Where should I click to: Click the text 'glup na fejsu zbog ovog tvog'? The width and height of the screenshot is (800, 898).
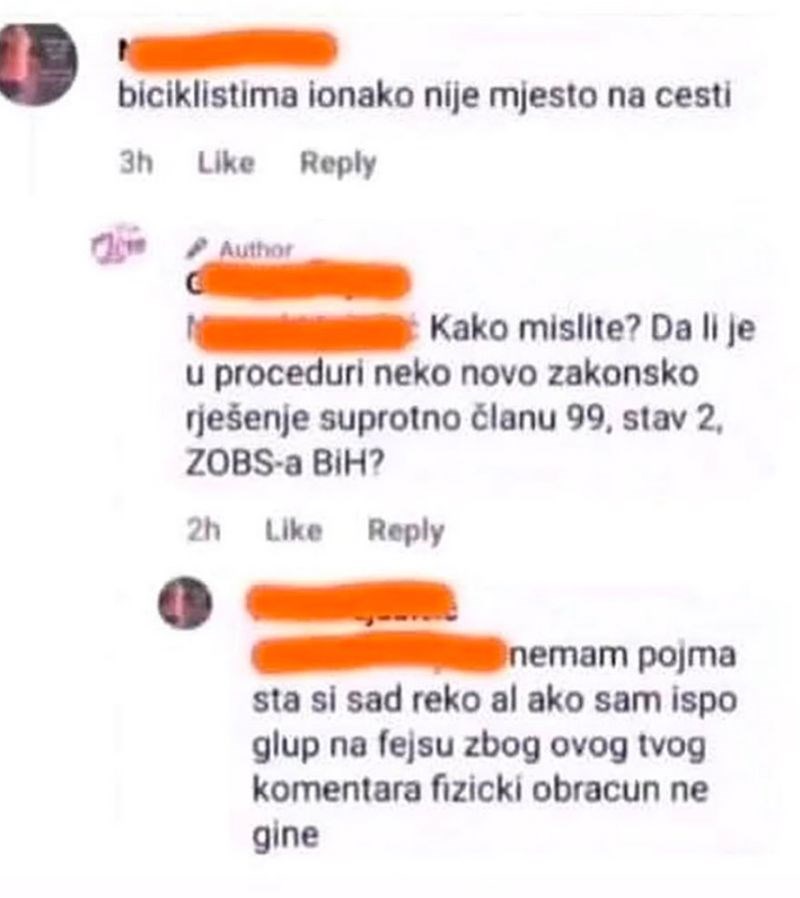[479, 746]
